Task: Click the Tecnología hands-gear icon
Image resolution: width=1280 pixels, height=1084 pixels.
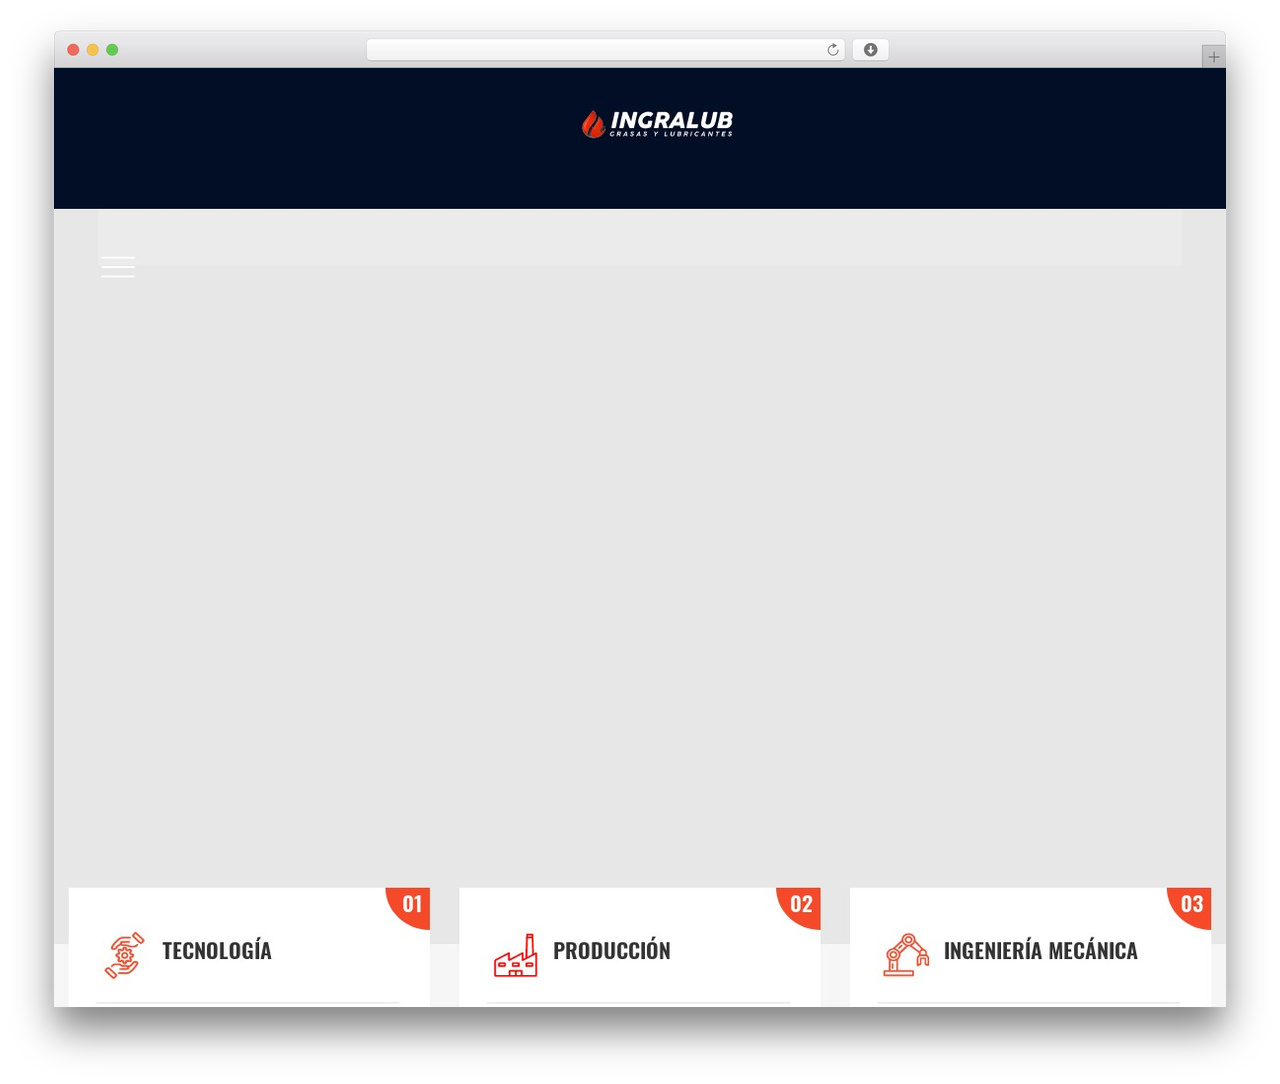Action: (x=125, y=955)
